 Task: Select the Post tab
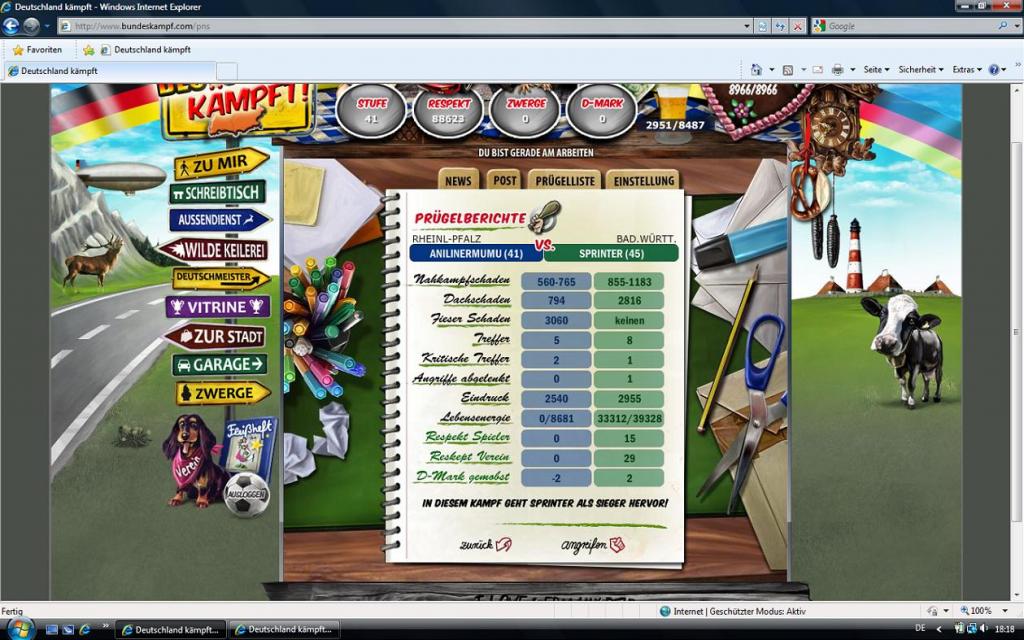pyautogui.click(x=504, y=181)
